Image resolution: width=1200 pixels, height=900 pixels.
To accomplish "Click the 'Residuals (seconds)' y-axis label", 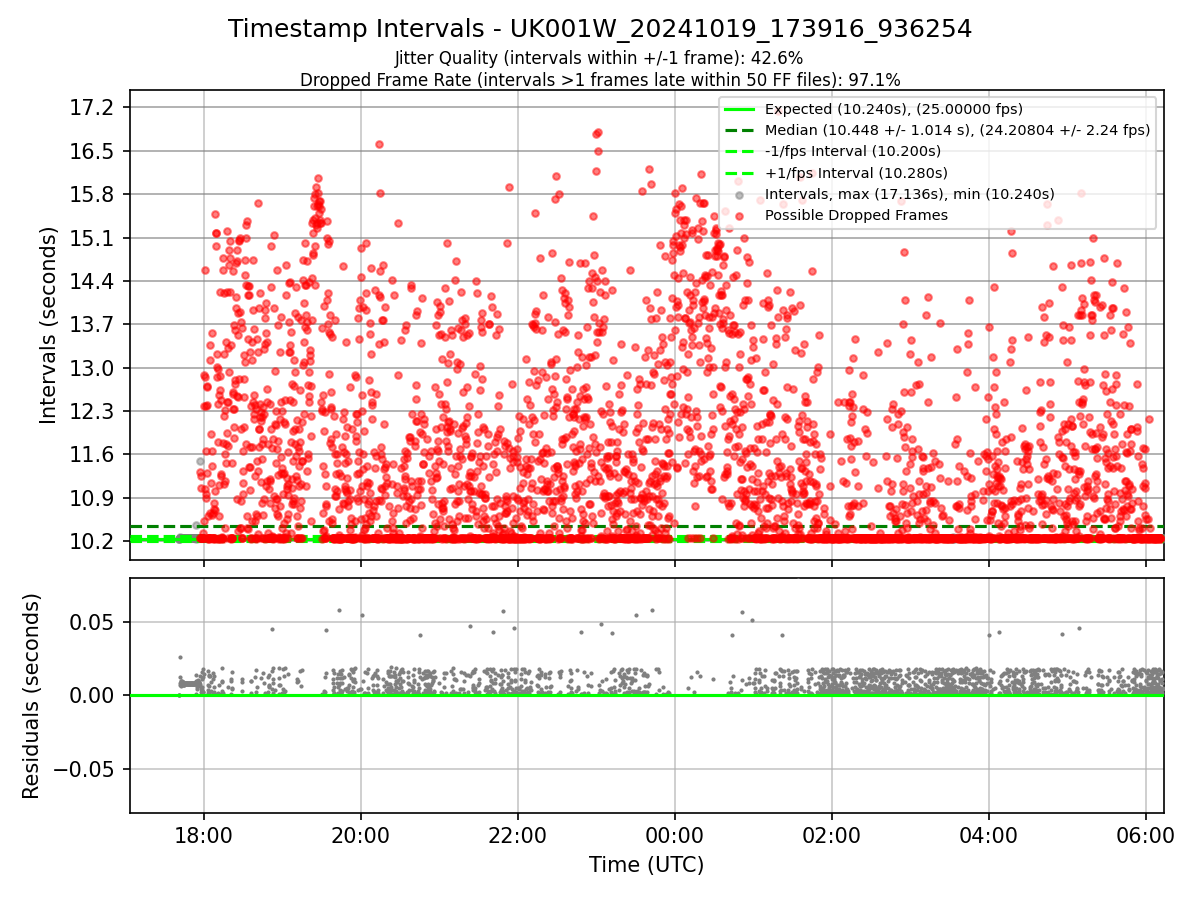I will click(31, 696).
